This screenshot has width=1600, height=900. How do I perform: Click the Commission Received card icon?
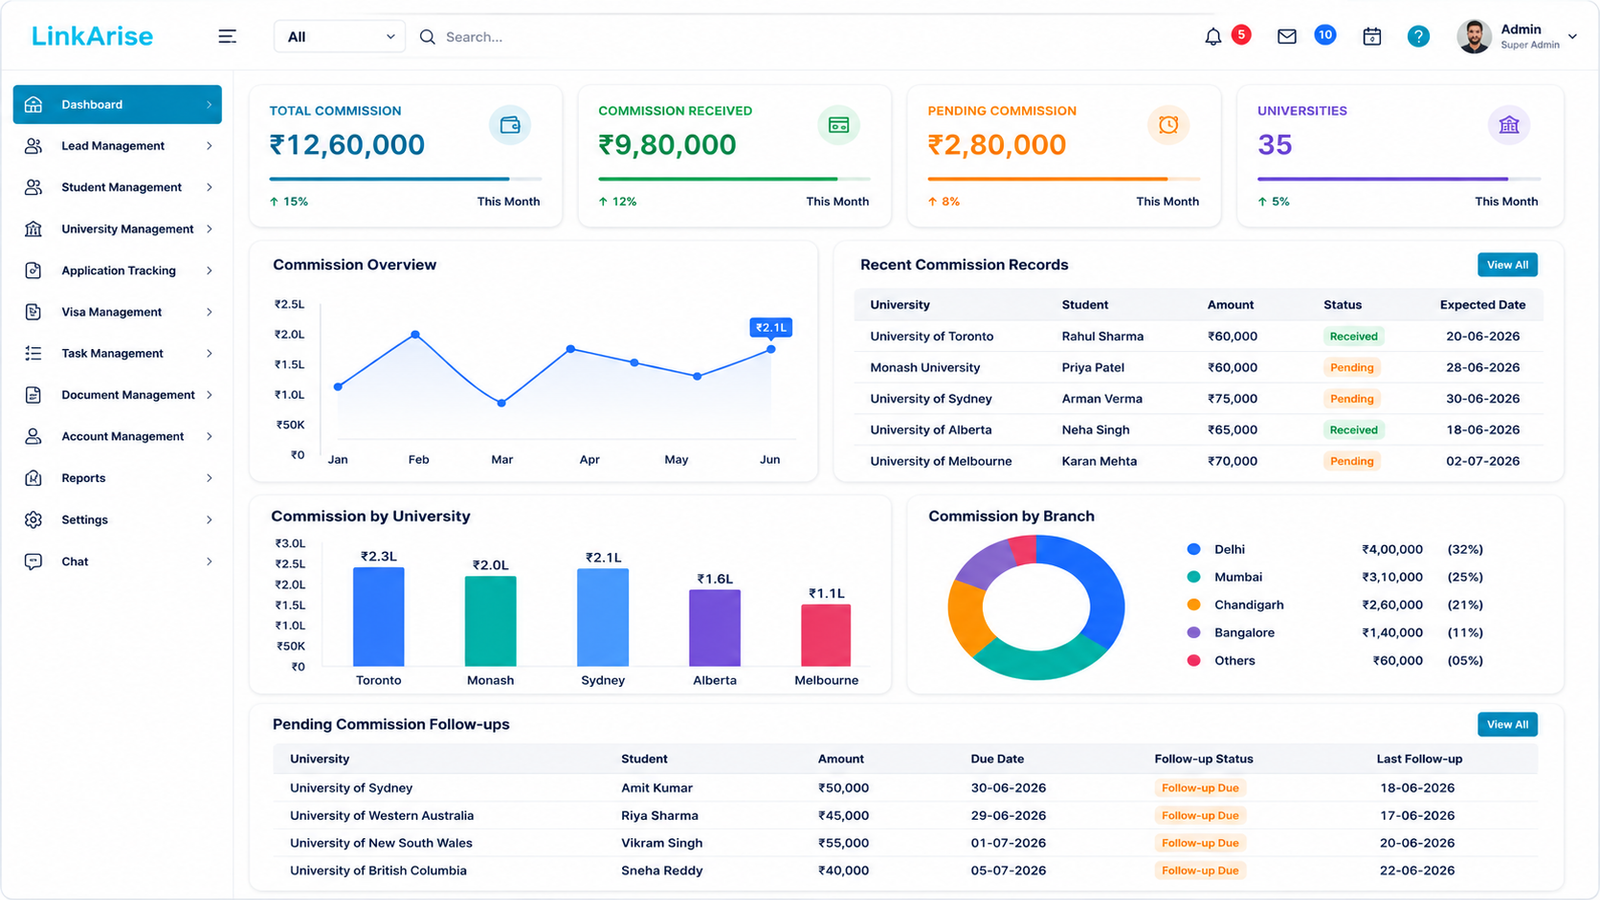click(839, 125)
